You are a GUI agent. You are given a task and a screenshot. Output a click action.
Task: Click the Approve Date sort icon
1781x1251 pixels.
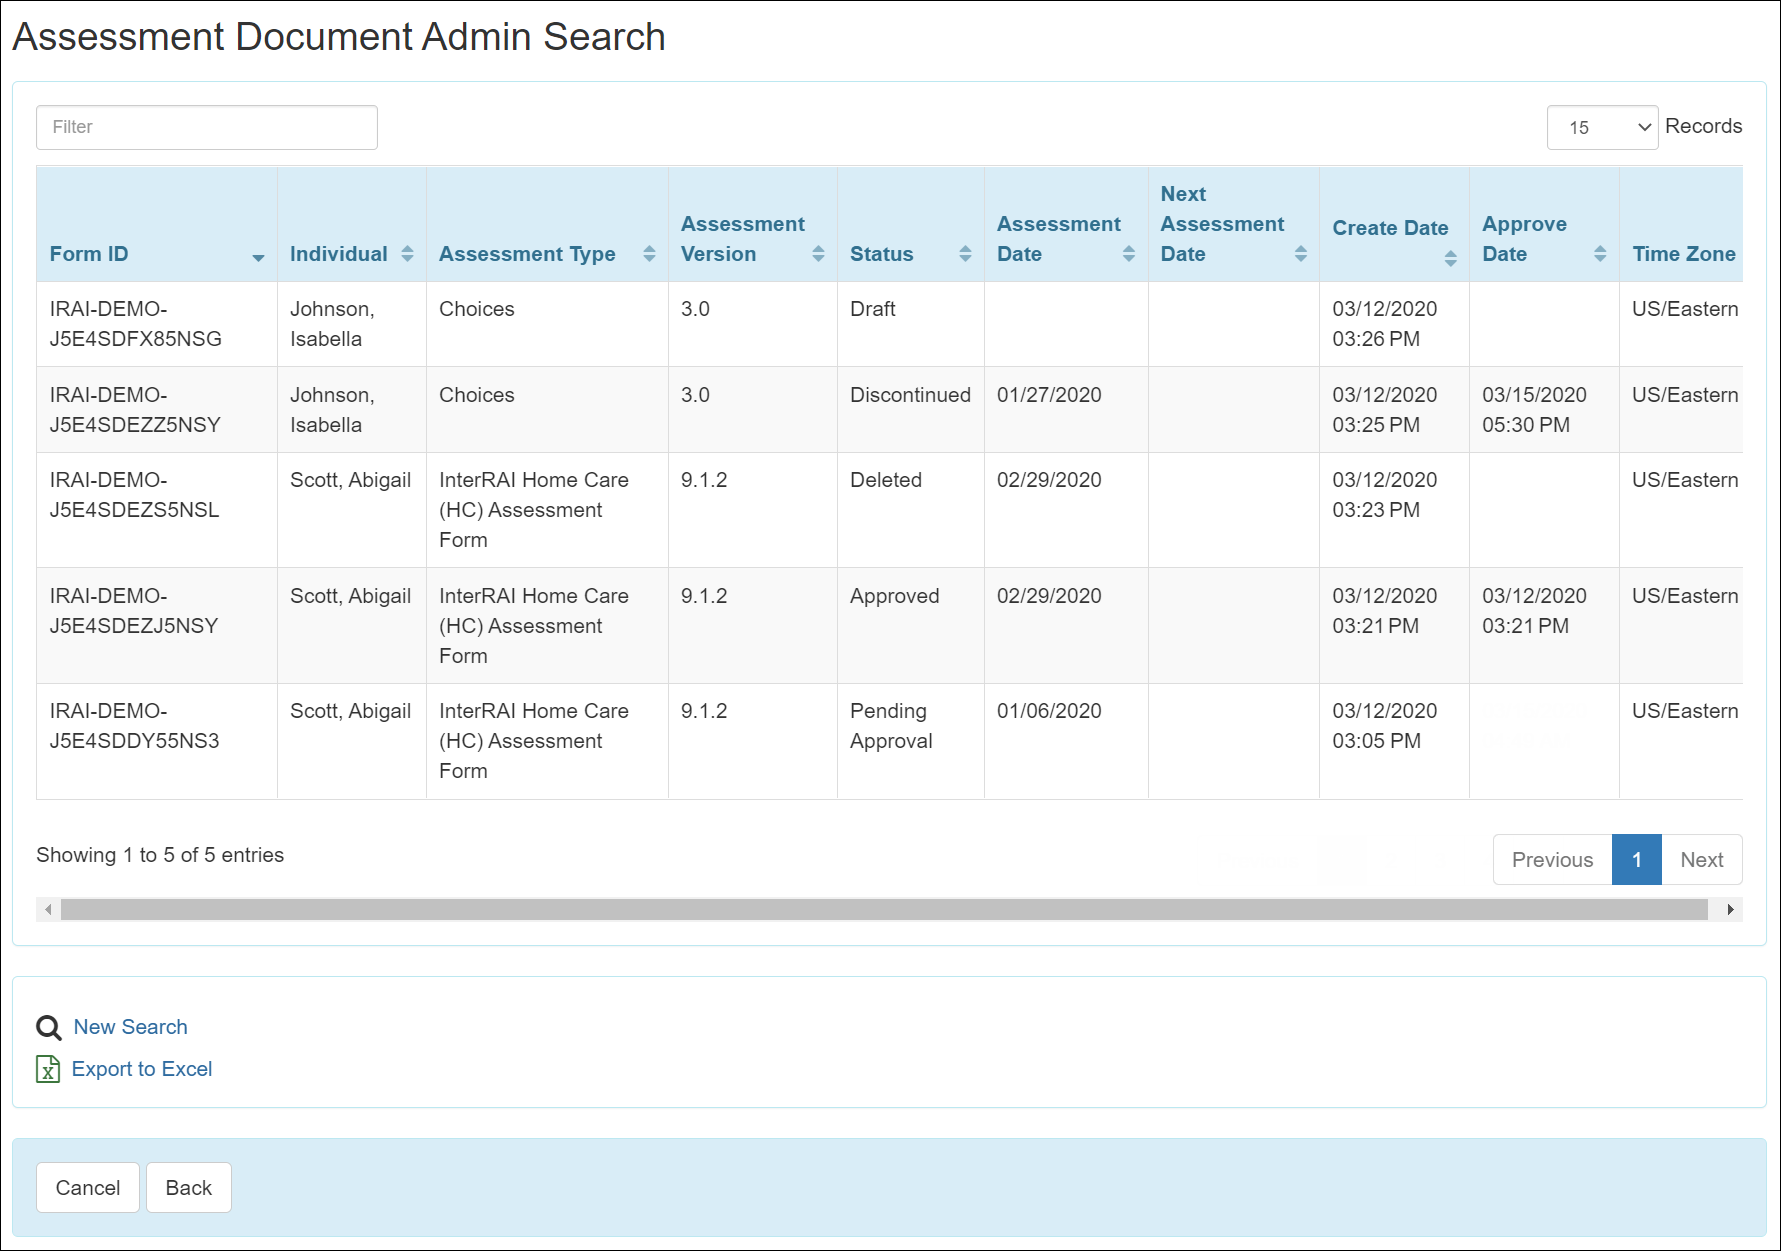pyautogui.click(x=1600, y=254)
